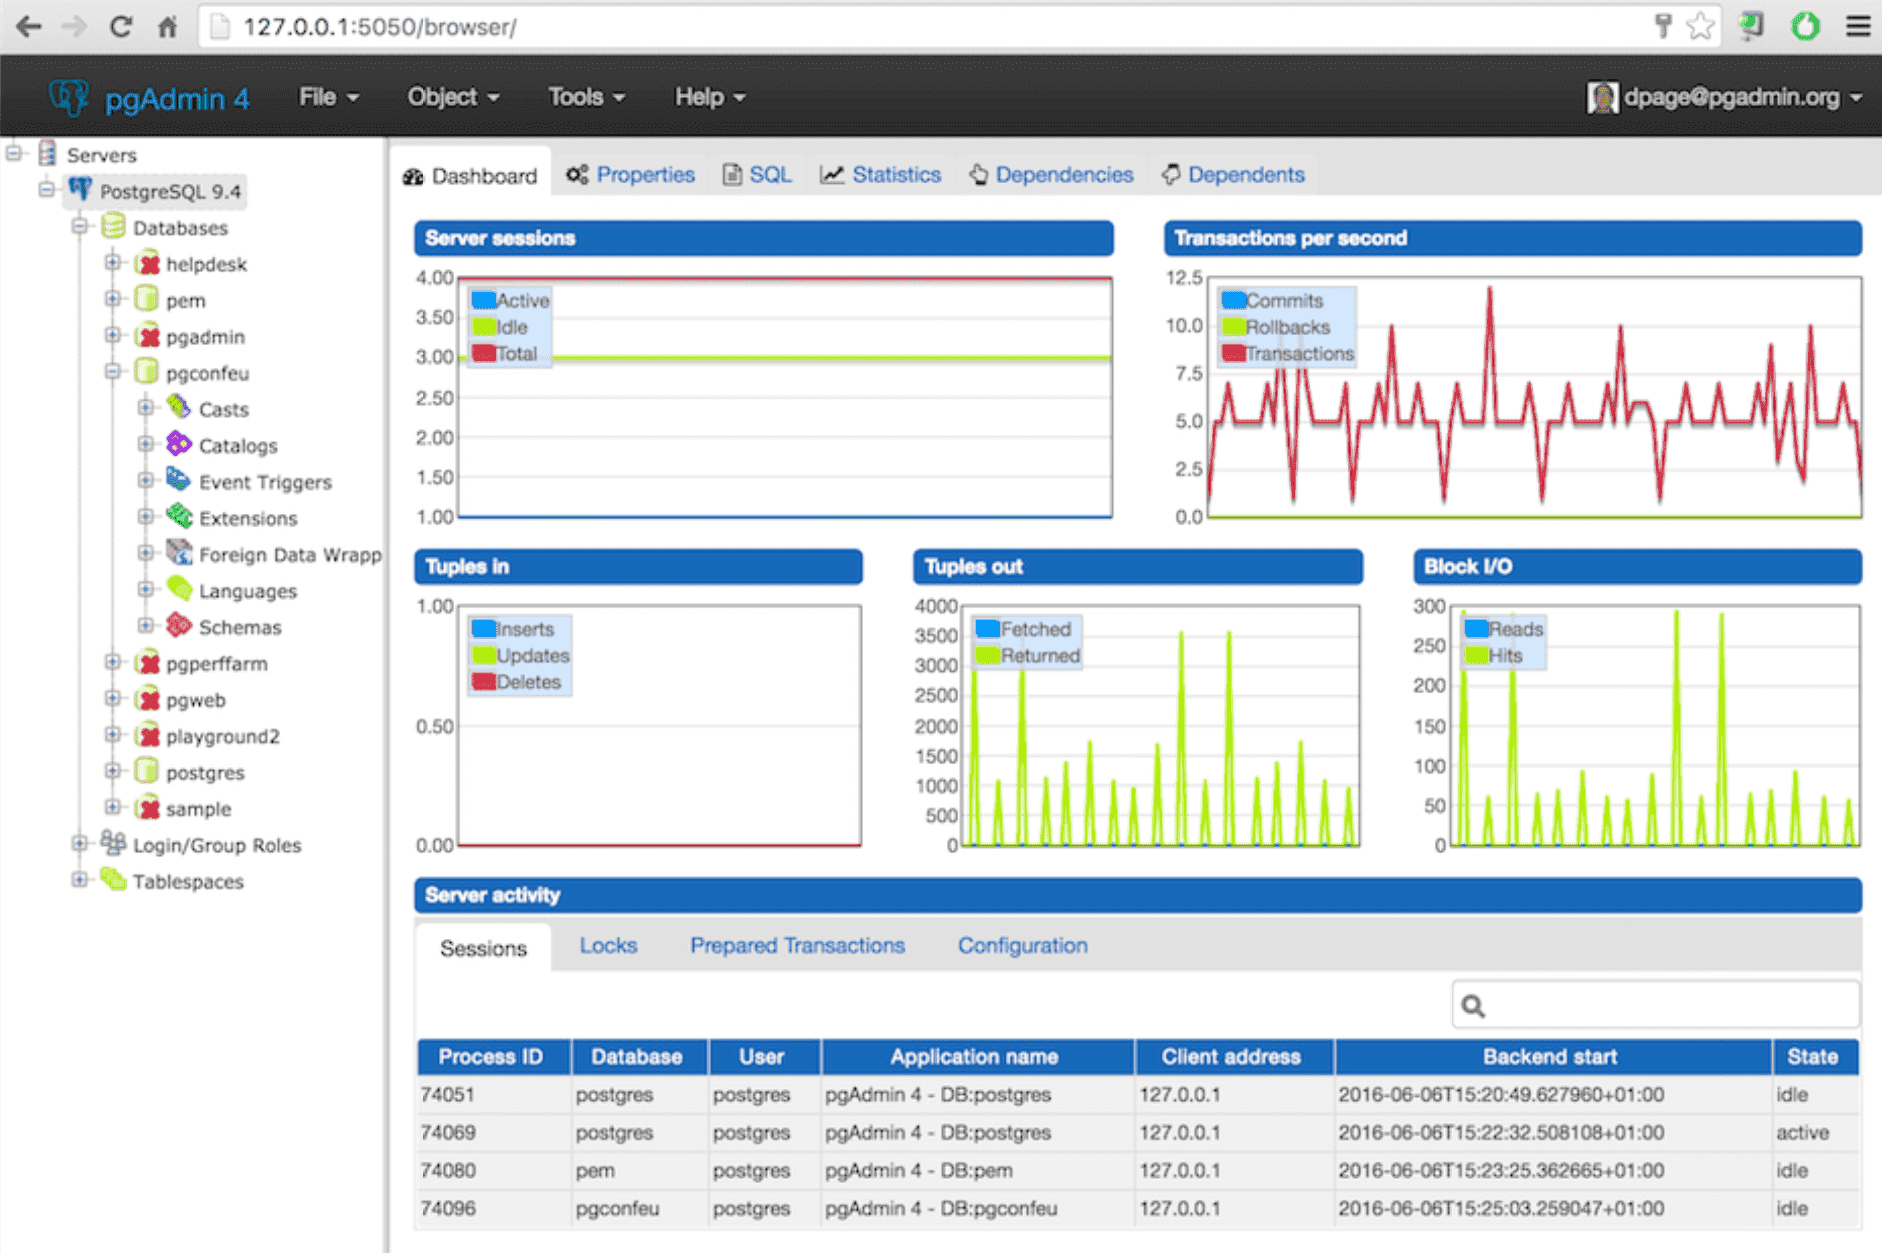The width and height of the screenshot is (1882, 1253).
Task: Click the Server activity search field
Action: point(1655,1005)
